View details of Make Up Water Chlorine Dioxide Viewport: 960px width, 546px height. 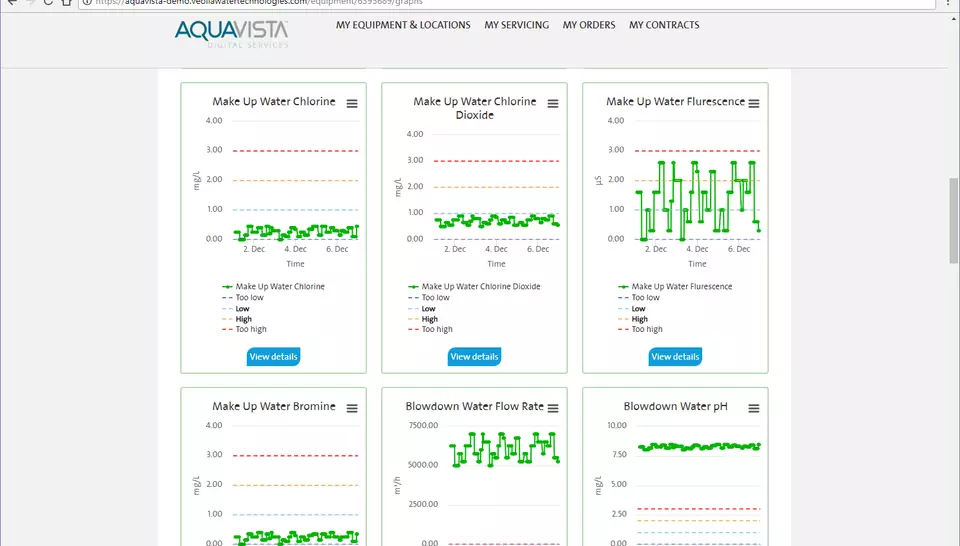[x=474, y=356]
